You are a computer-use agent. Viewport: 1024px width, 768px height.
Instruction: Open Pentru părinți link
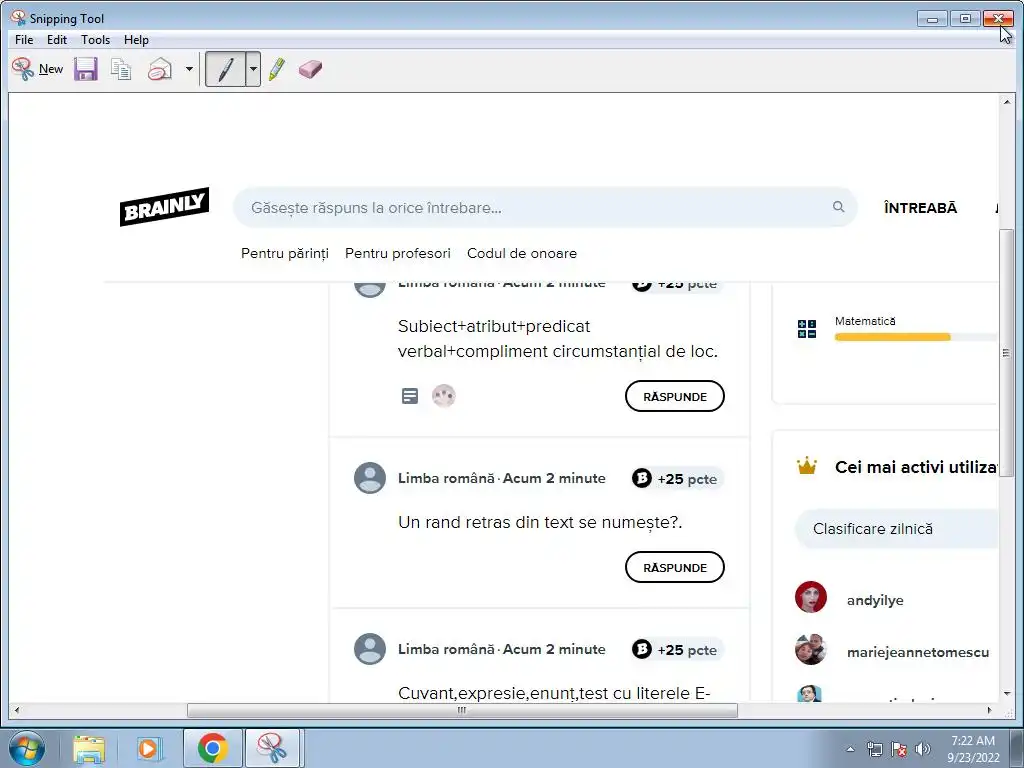tap(285, 253)
